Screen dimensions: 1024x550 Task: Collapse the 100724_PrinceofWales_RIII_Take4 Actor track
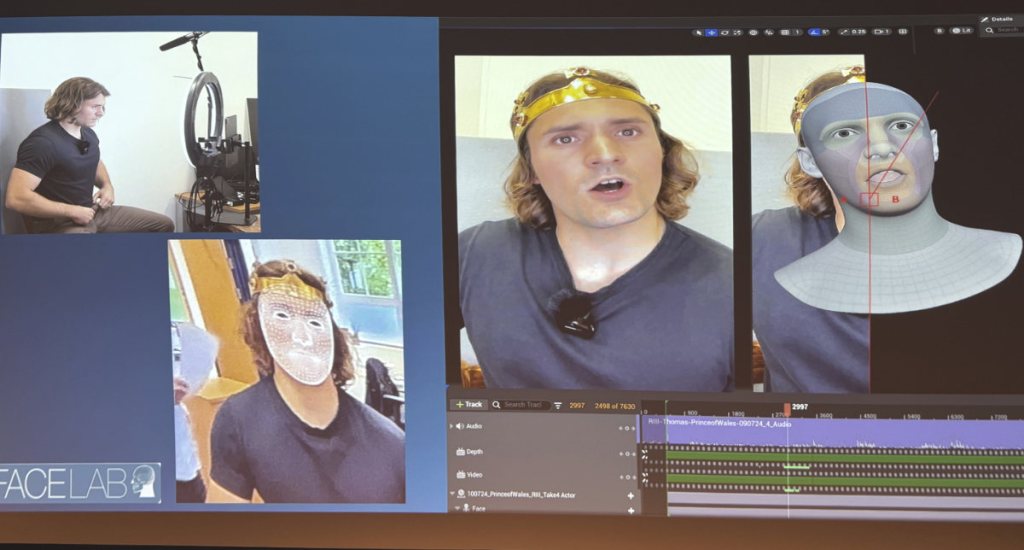tap(451, 494)
